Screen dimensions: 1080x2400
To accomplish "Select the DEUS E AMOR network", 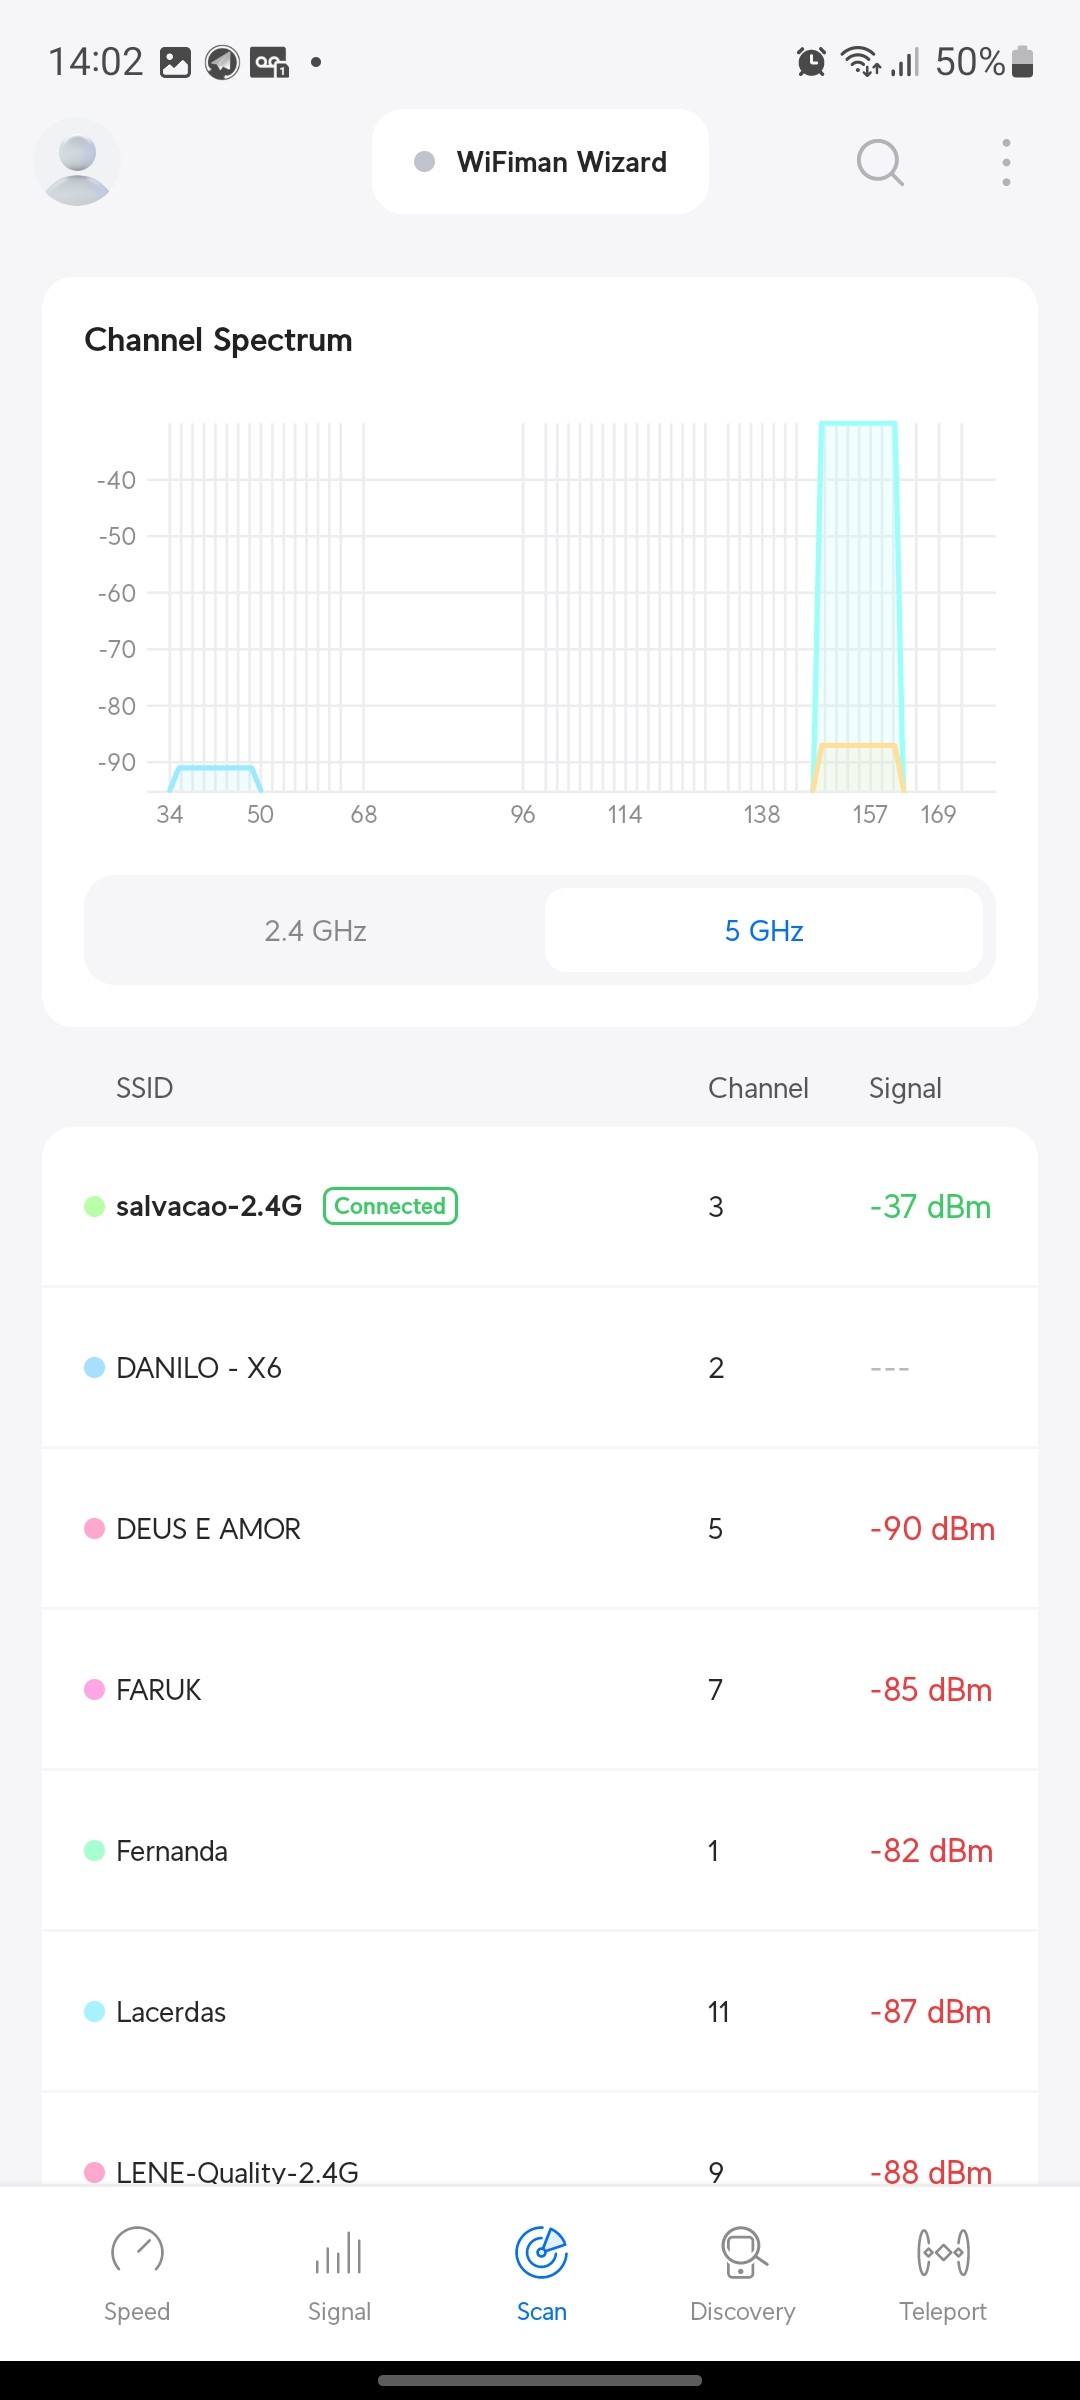I will [x=540, y=1529].
